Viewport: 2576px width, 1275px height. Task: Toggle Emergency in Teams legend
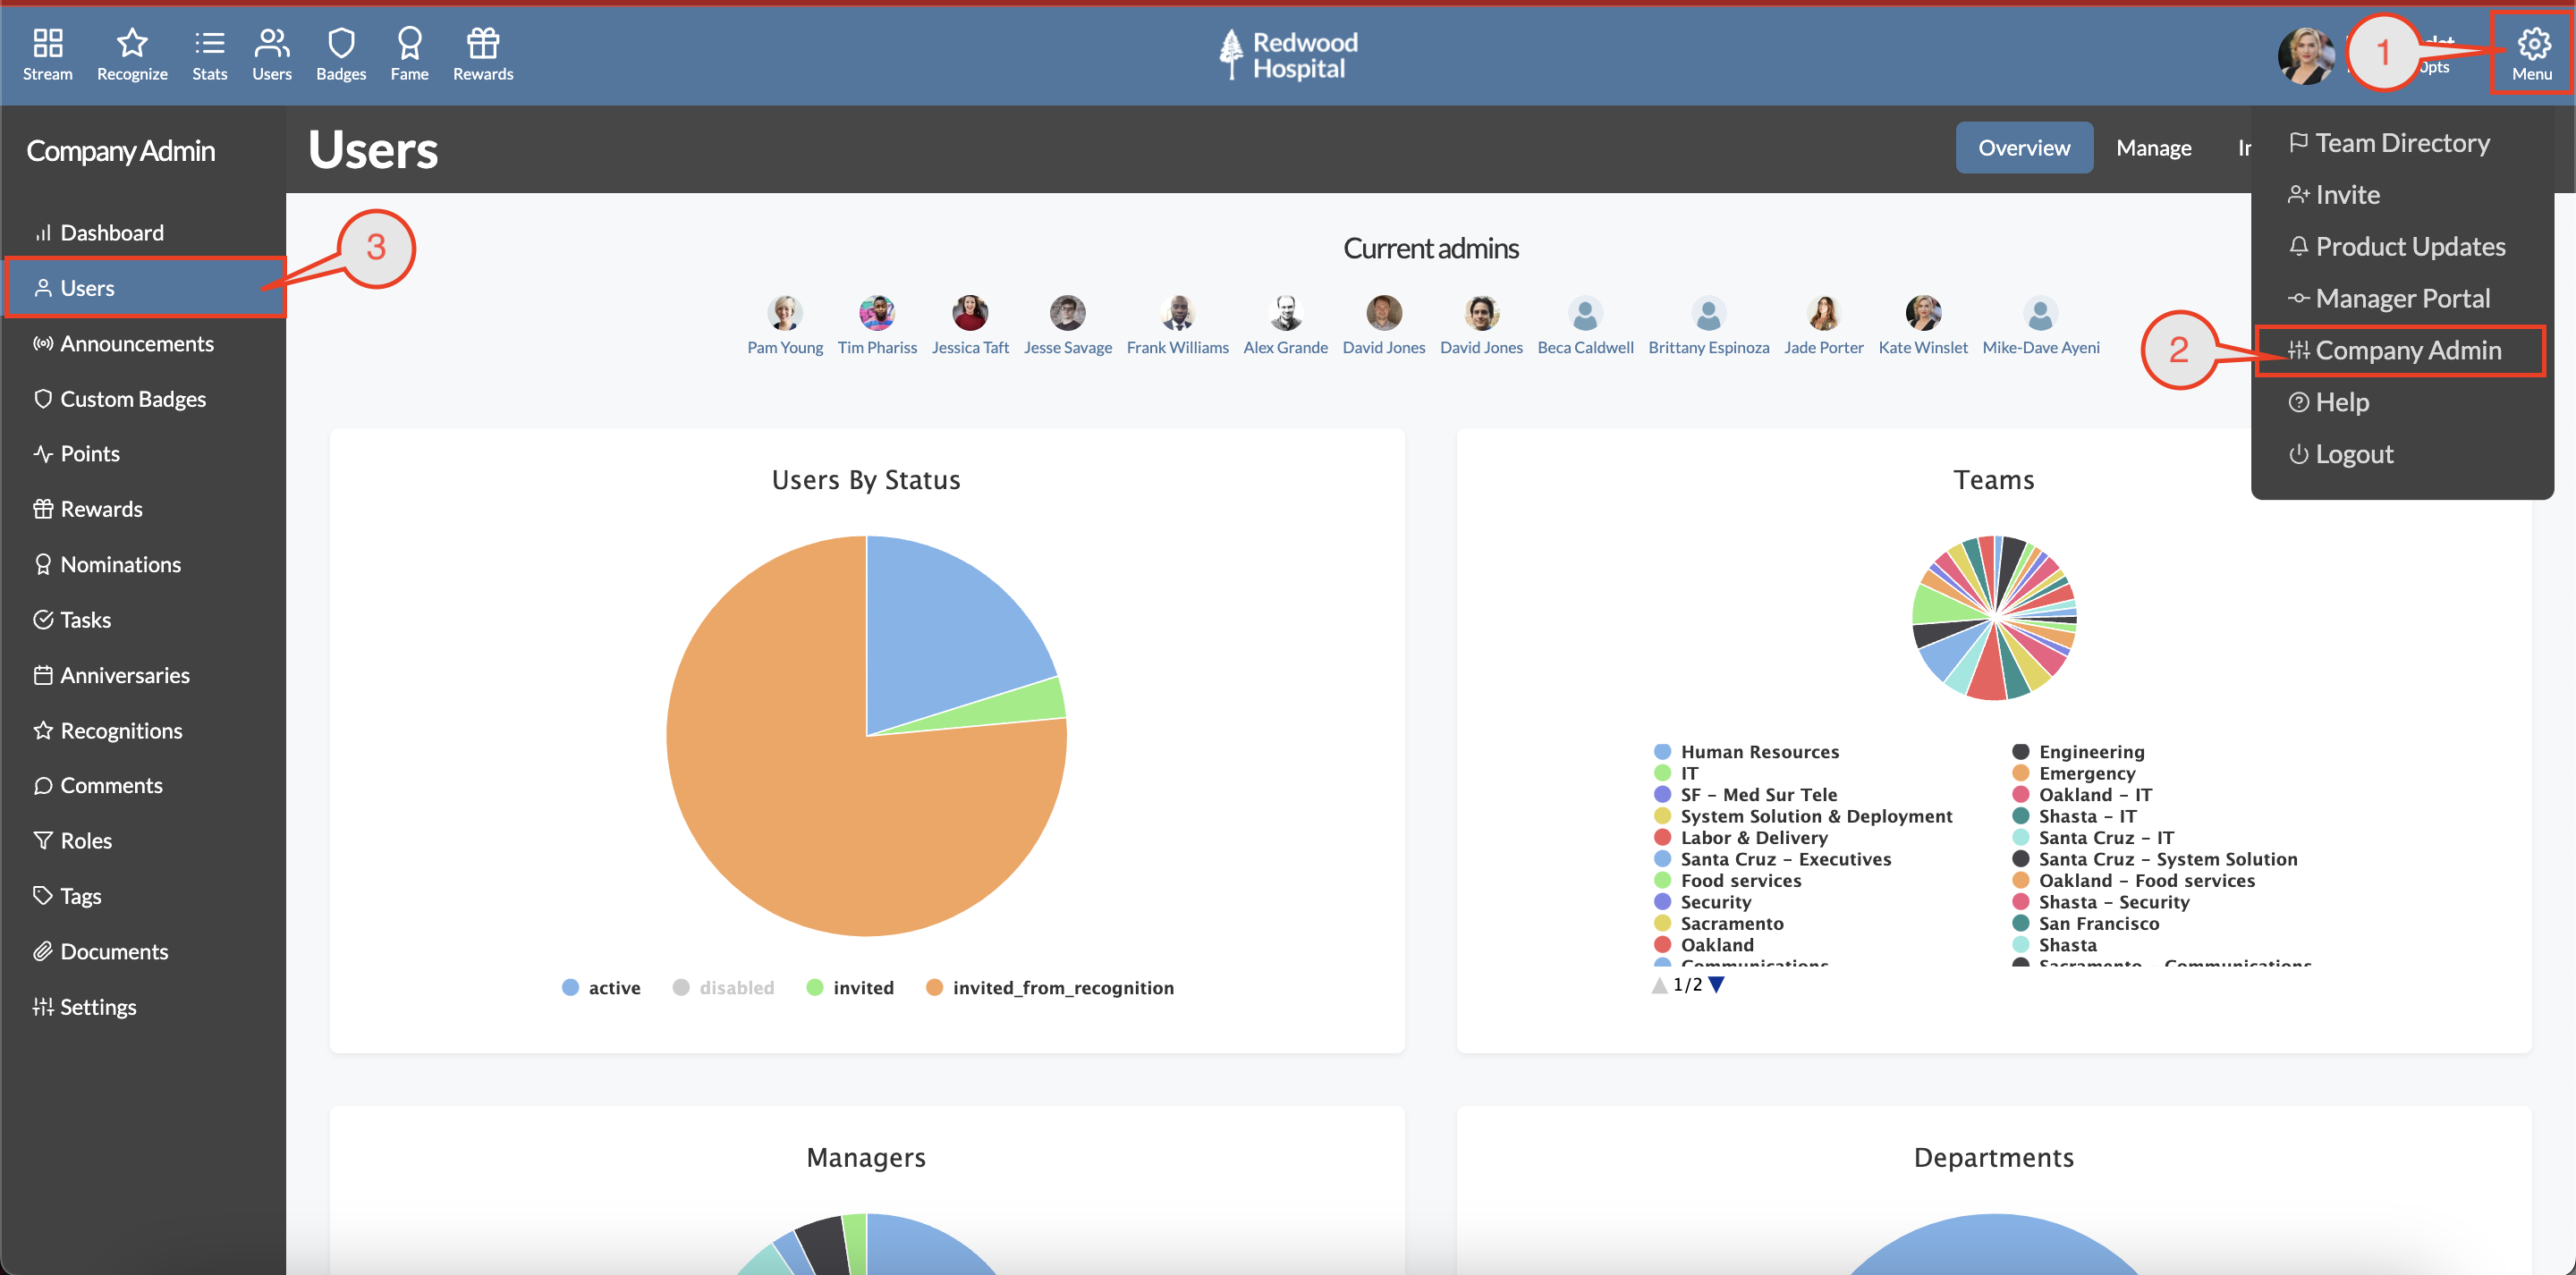(x=2074, y=773)
